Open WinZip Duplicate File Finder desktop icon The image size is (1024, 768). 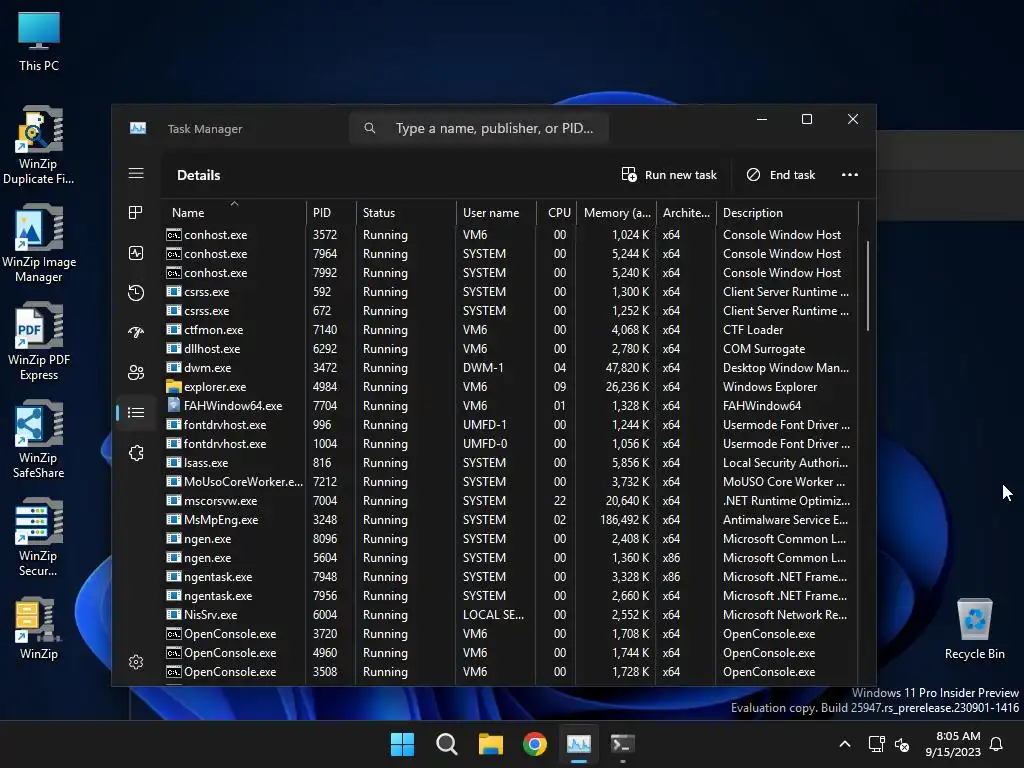point(39,145)
